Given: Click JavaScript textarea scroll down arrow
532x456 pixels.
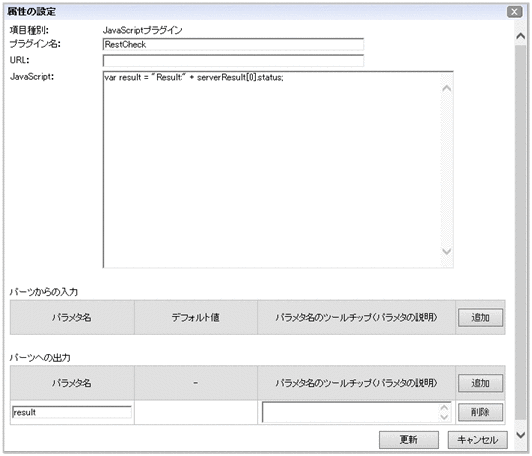Looking at the screenshot, I should 447,251.
